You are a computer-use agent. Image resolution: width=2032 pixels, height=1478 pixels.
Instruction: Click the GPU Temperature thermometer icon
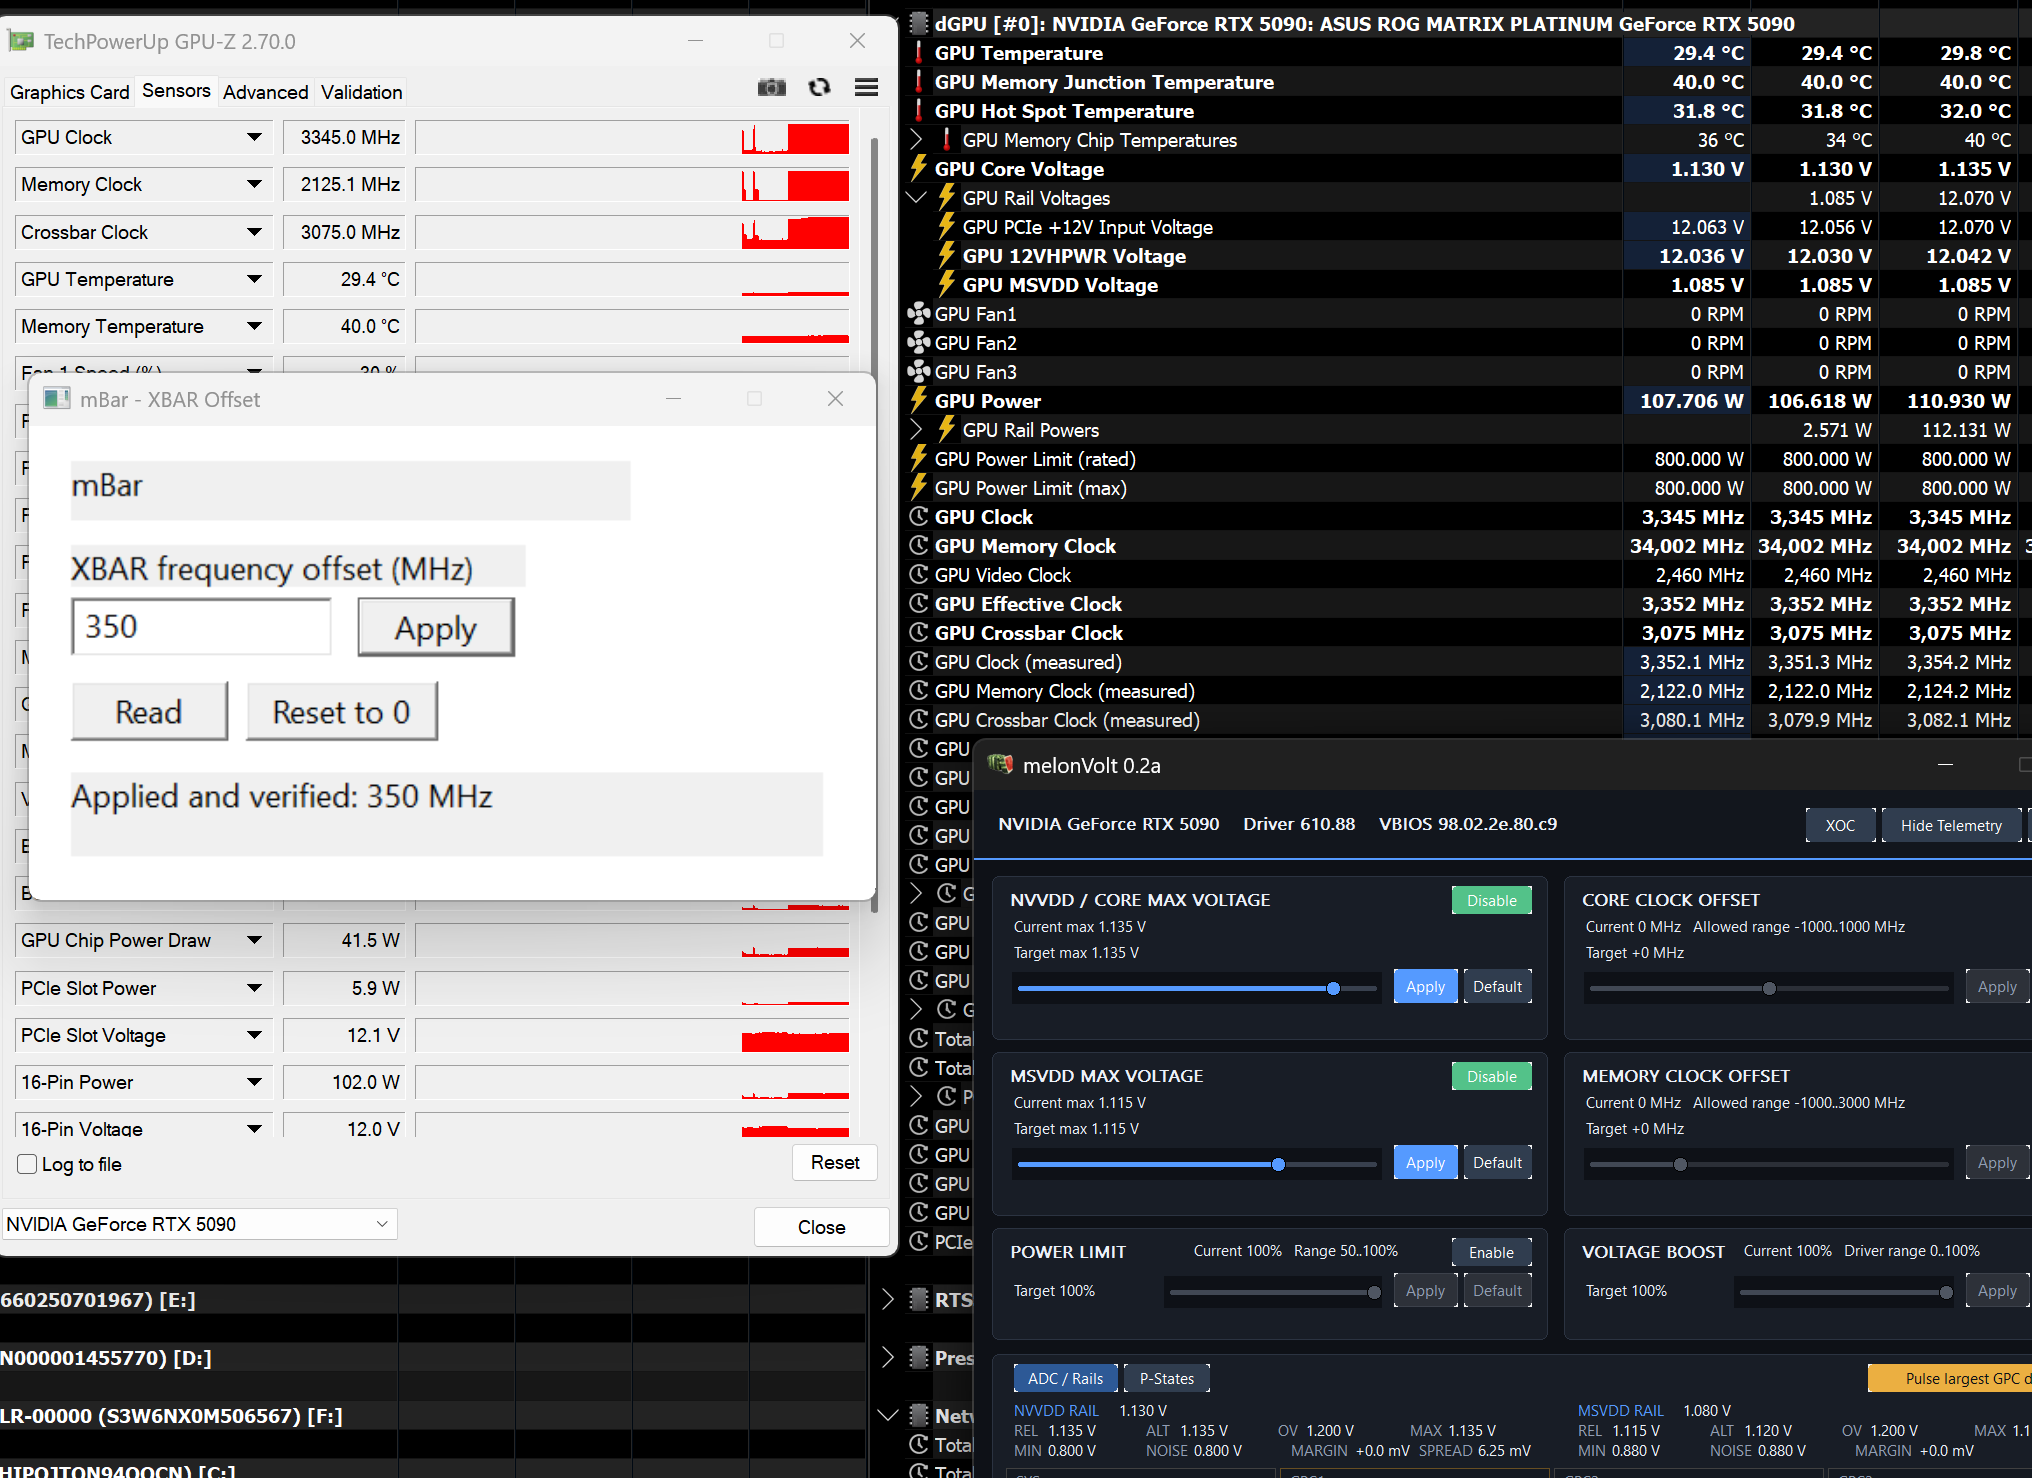[x=918, y=53]
